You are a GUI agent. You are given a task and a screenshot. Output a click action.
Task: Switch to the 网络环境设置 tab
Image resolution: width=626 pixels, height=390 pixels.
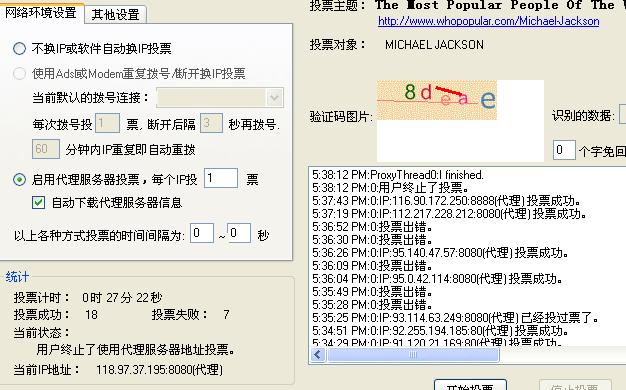click(41, 13)
